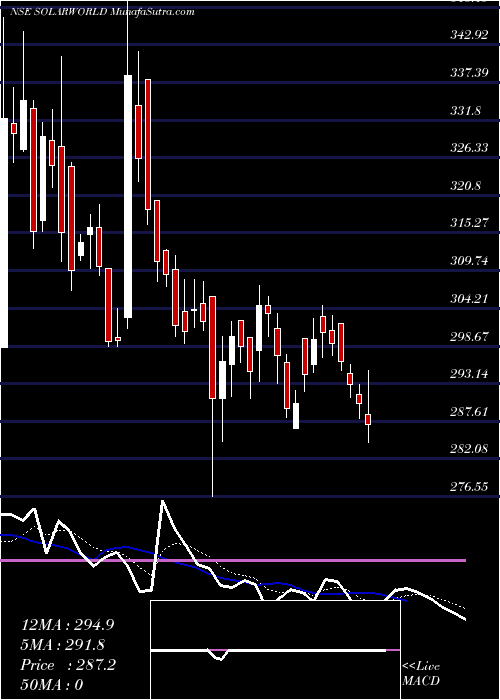The width and height of the screenshot is (500, 700).
Task: Select the 293.14 price axis label
Action: point(470,374)
